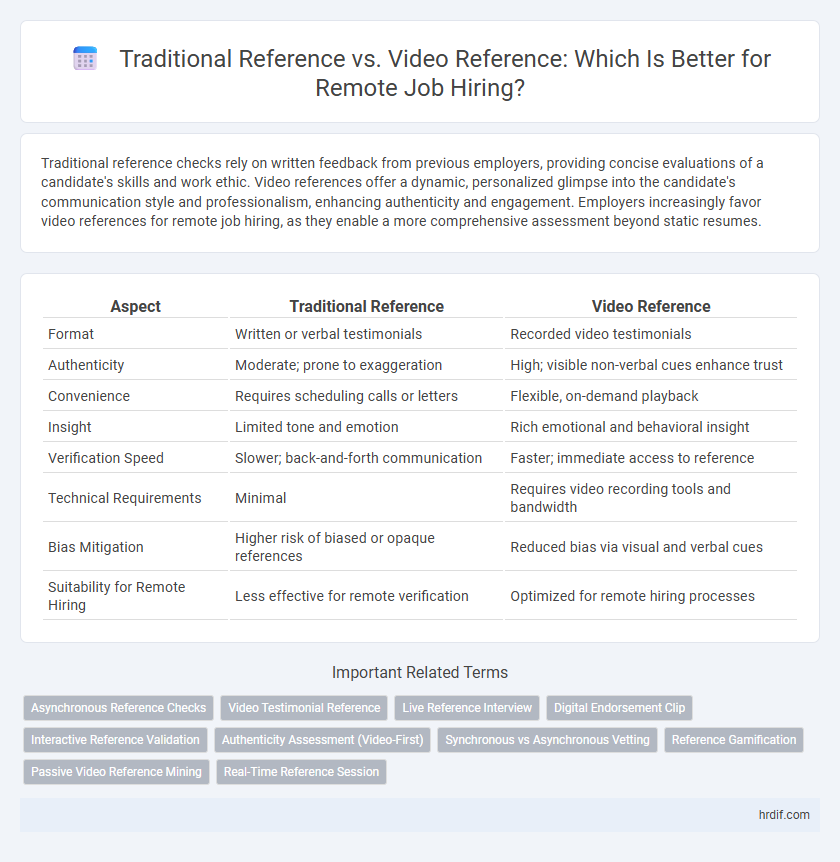Select the Live Reference Interview tag

click(x=467, y=708)
